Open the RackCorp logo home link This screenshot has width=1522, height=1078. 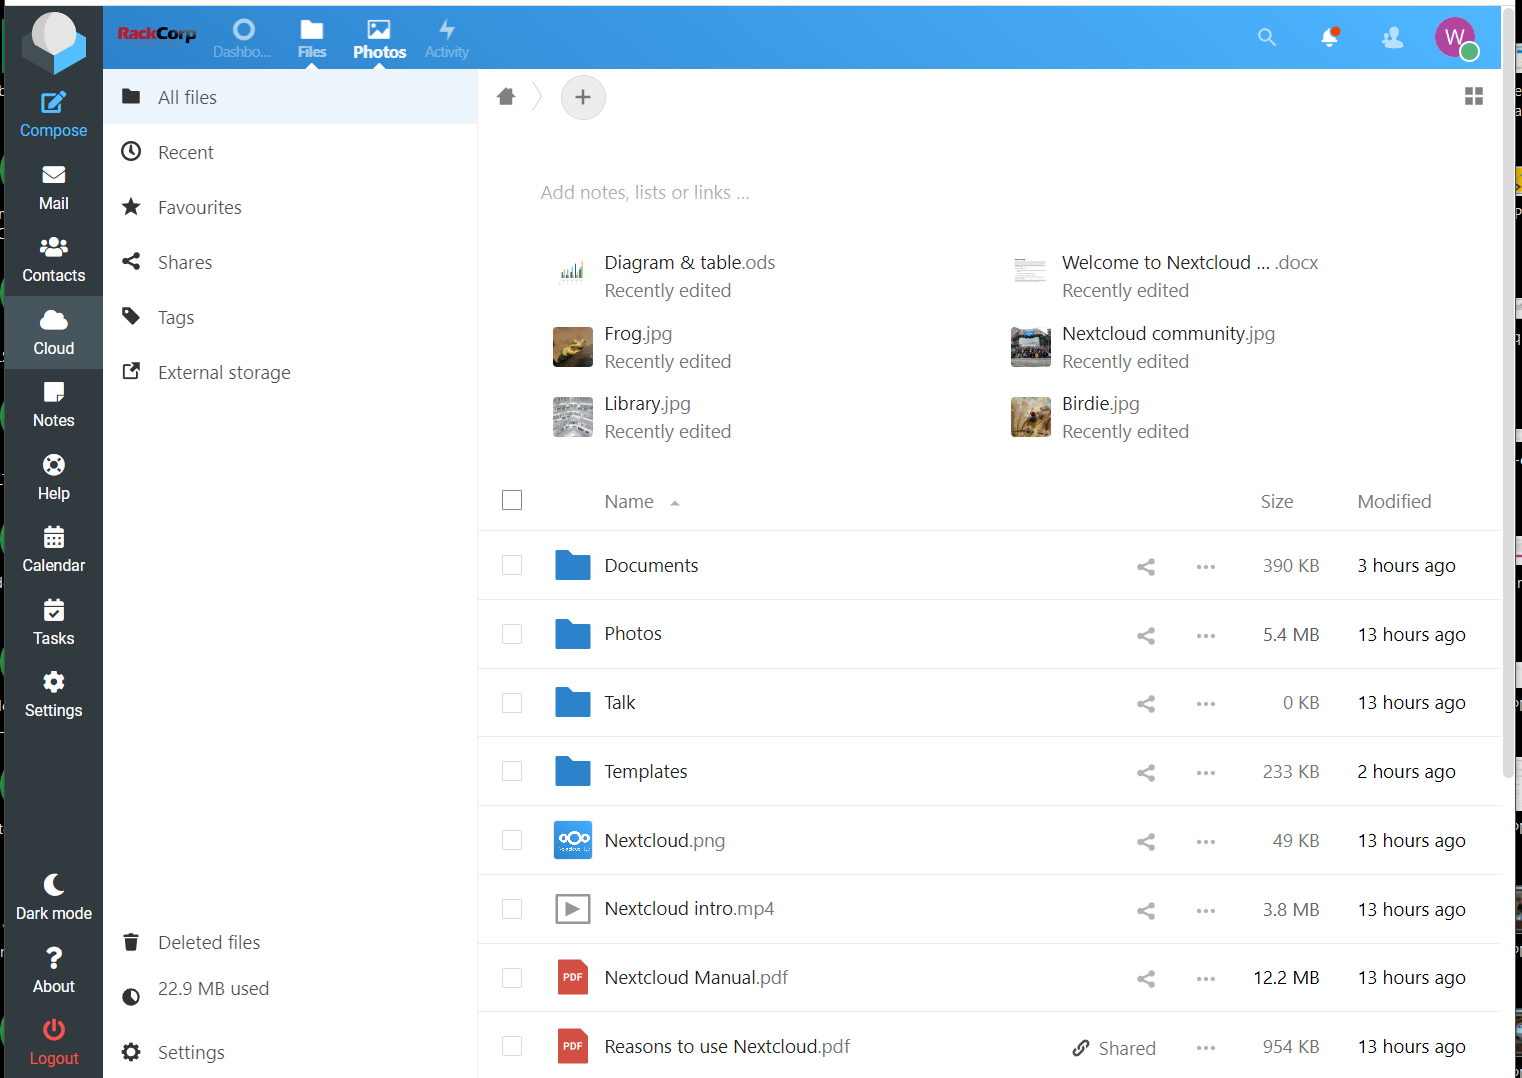pos(157,35)
